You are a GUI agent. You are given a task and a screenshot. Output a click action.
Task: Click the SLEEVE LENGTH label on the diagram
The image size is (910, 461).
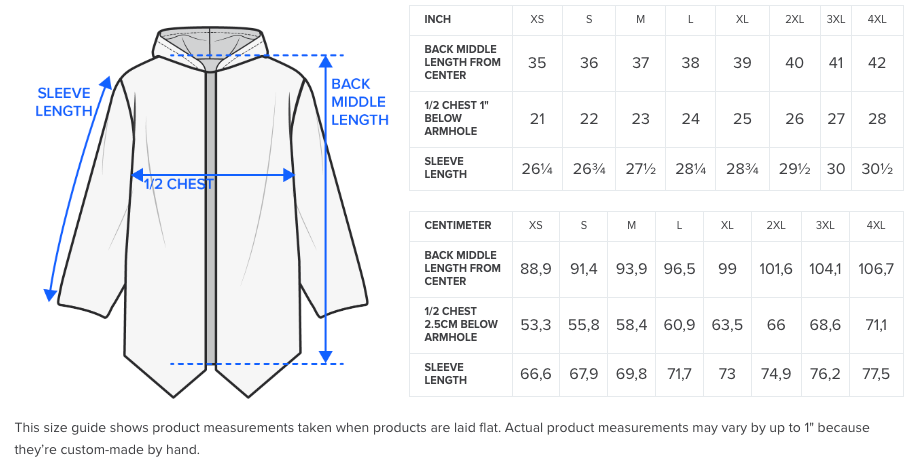(x=63, y=102)
